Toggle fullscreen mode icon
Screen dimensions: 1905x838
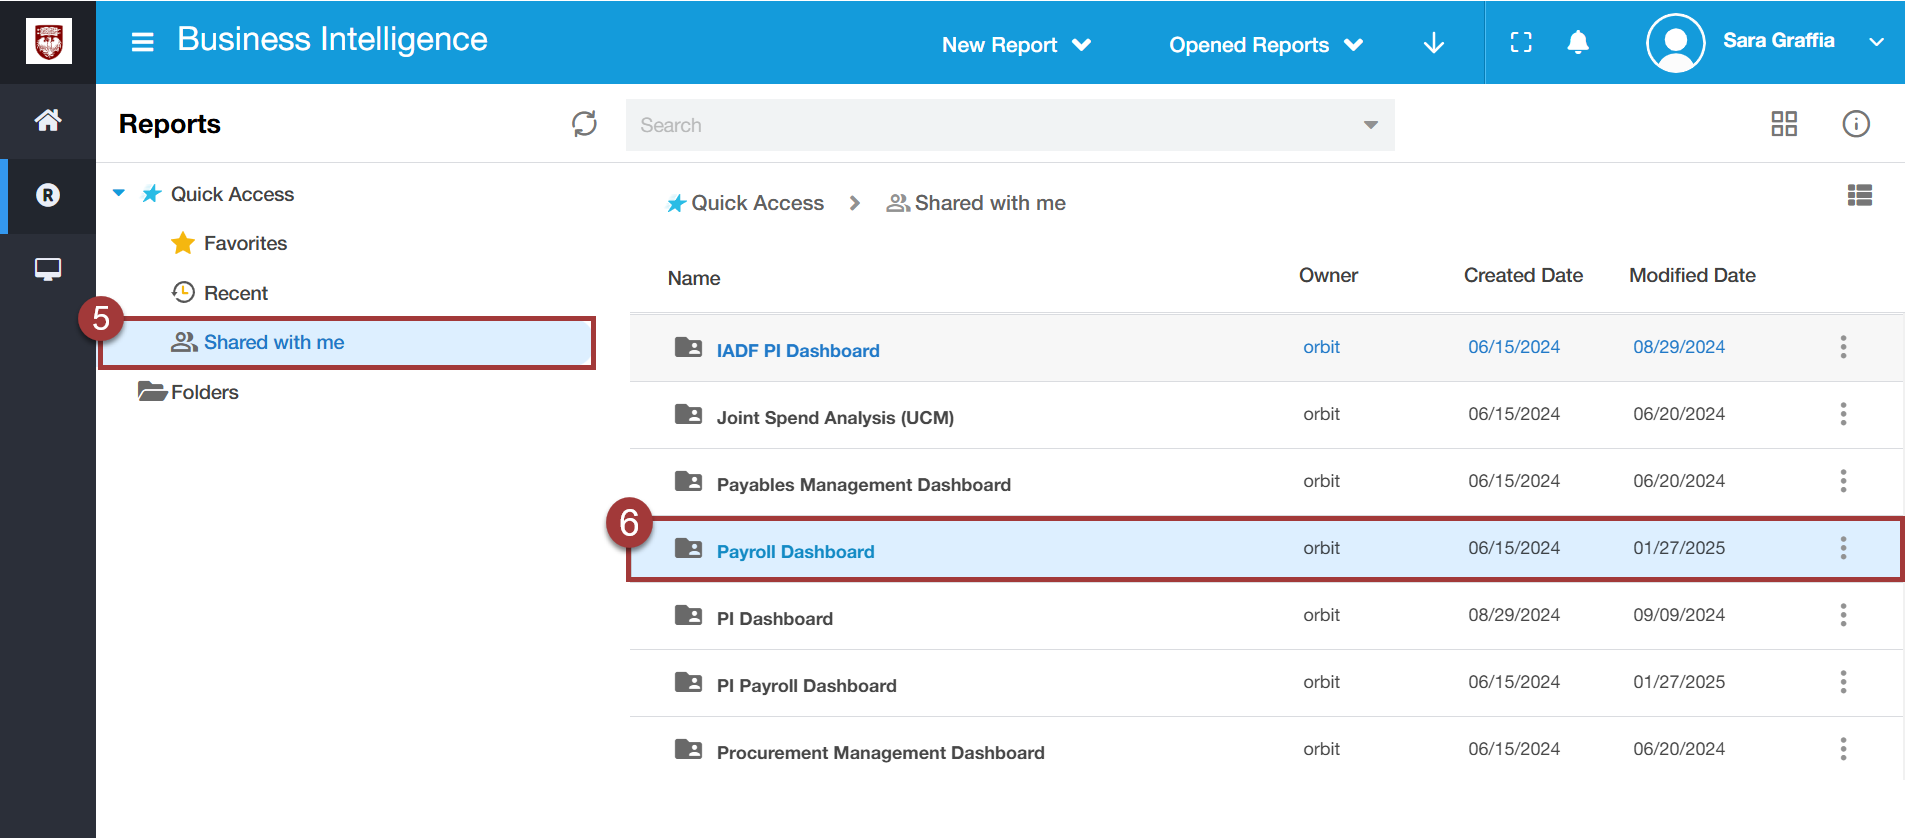coord(1521,42)
